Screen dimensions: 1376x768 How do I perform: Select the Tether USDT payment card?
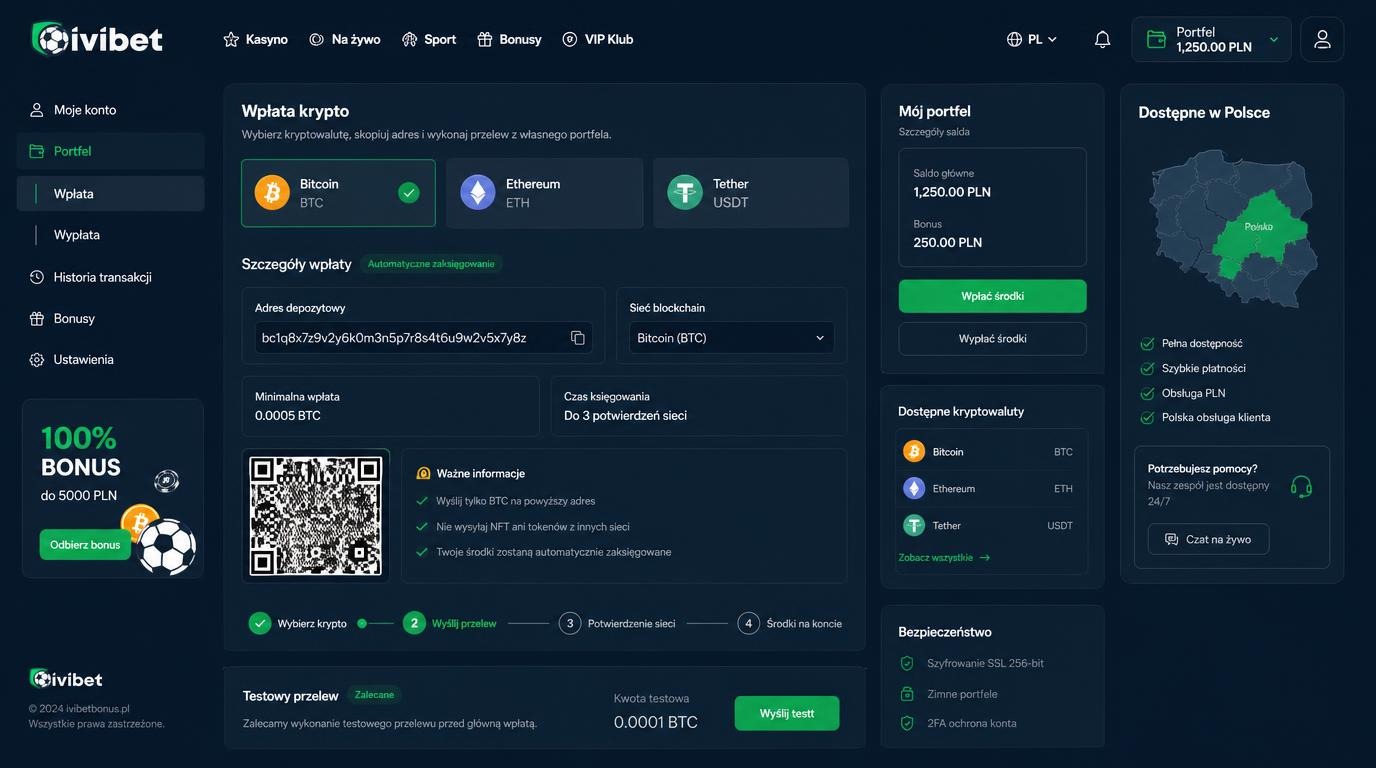(751, 193)
